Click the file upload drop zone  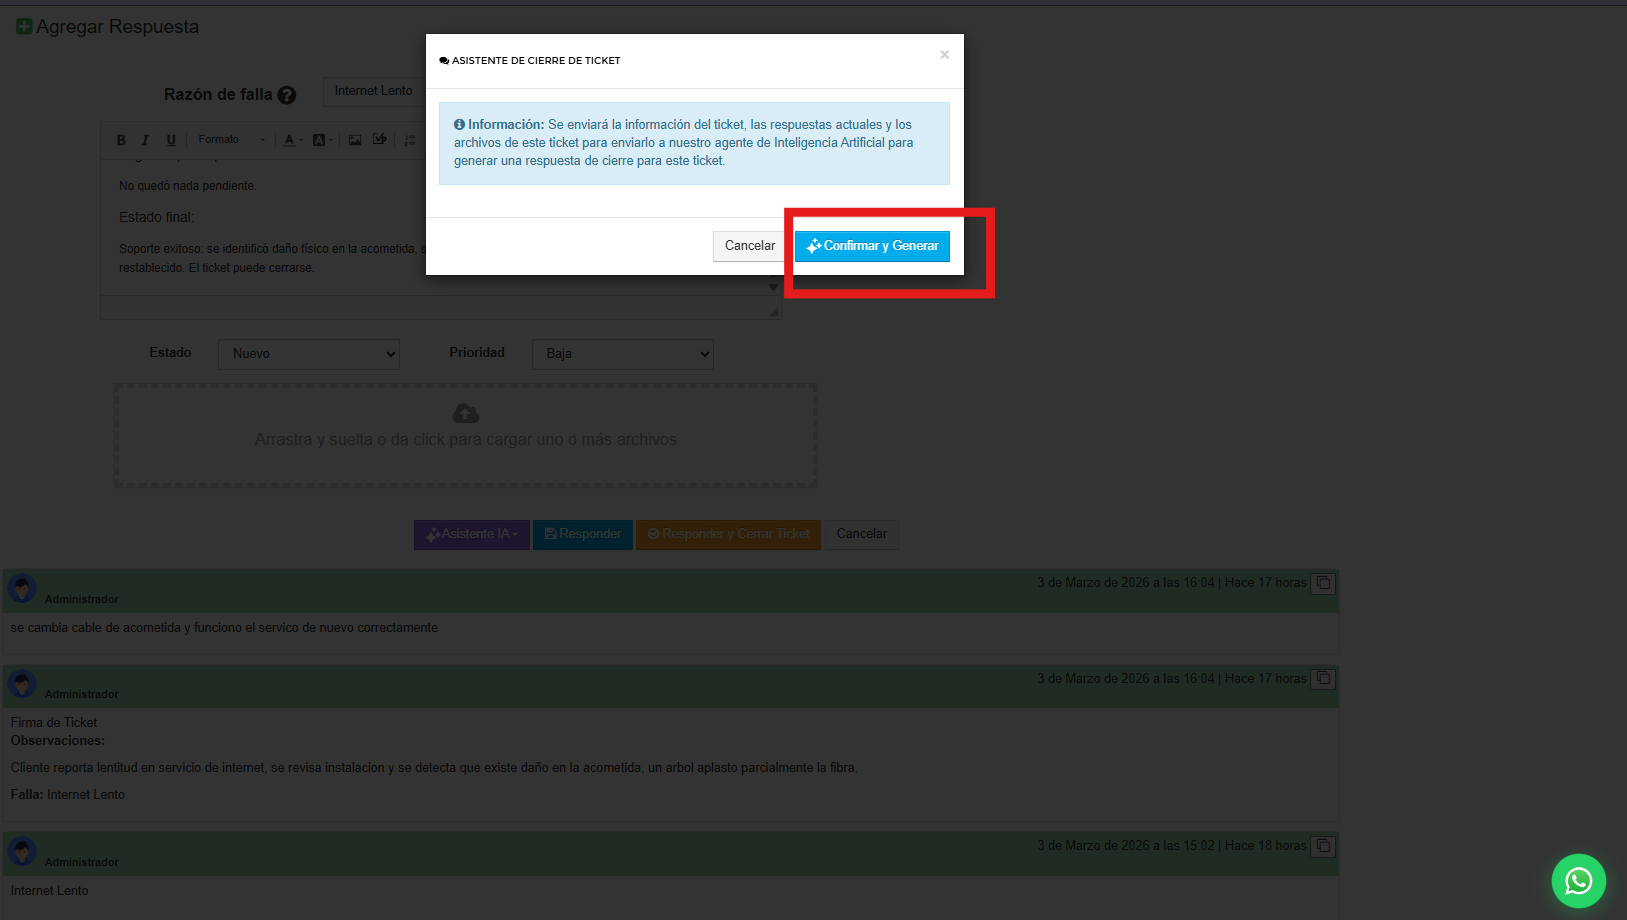pos(466,435)
